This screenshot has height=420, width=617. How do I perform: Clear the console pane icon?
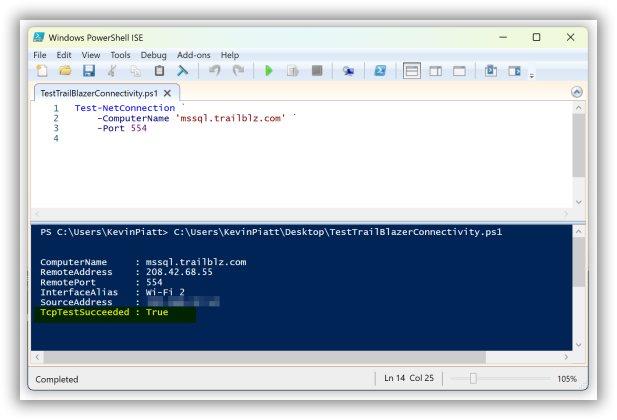tap(183, 71)
